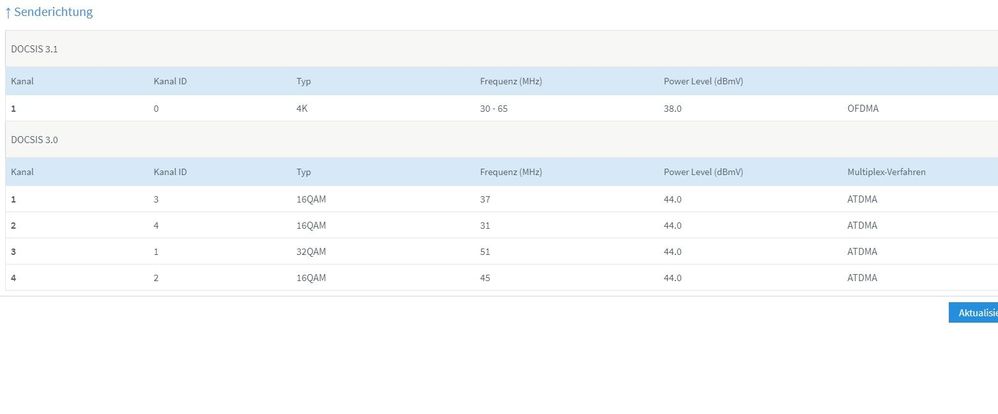The width and height of the screenshot is (998, 414).
Task: Click ATDMA in the 32QAM row
Action: (x=862, y=252)
